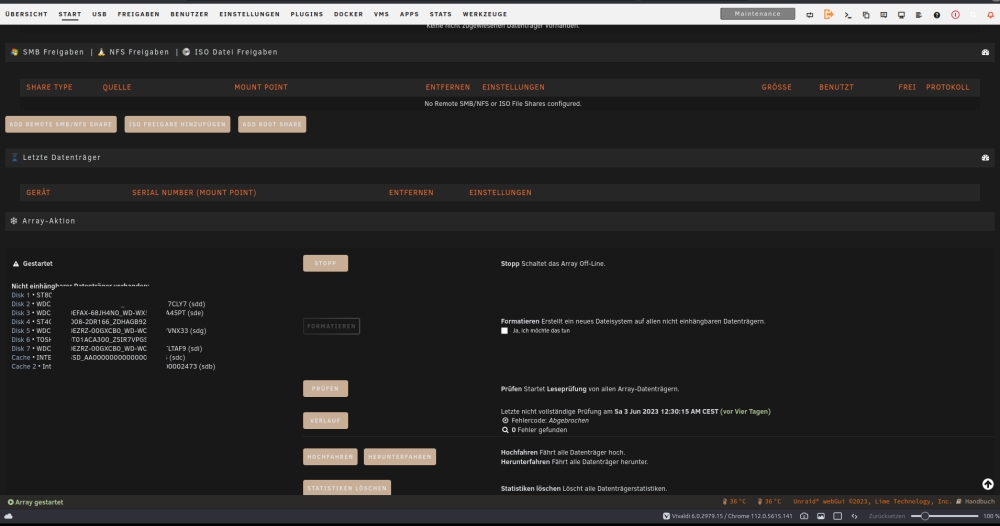
Task: Click the red alert circle icon
Action: pyautogui.click(x=955, y=15)
